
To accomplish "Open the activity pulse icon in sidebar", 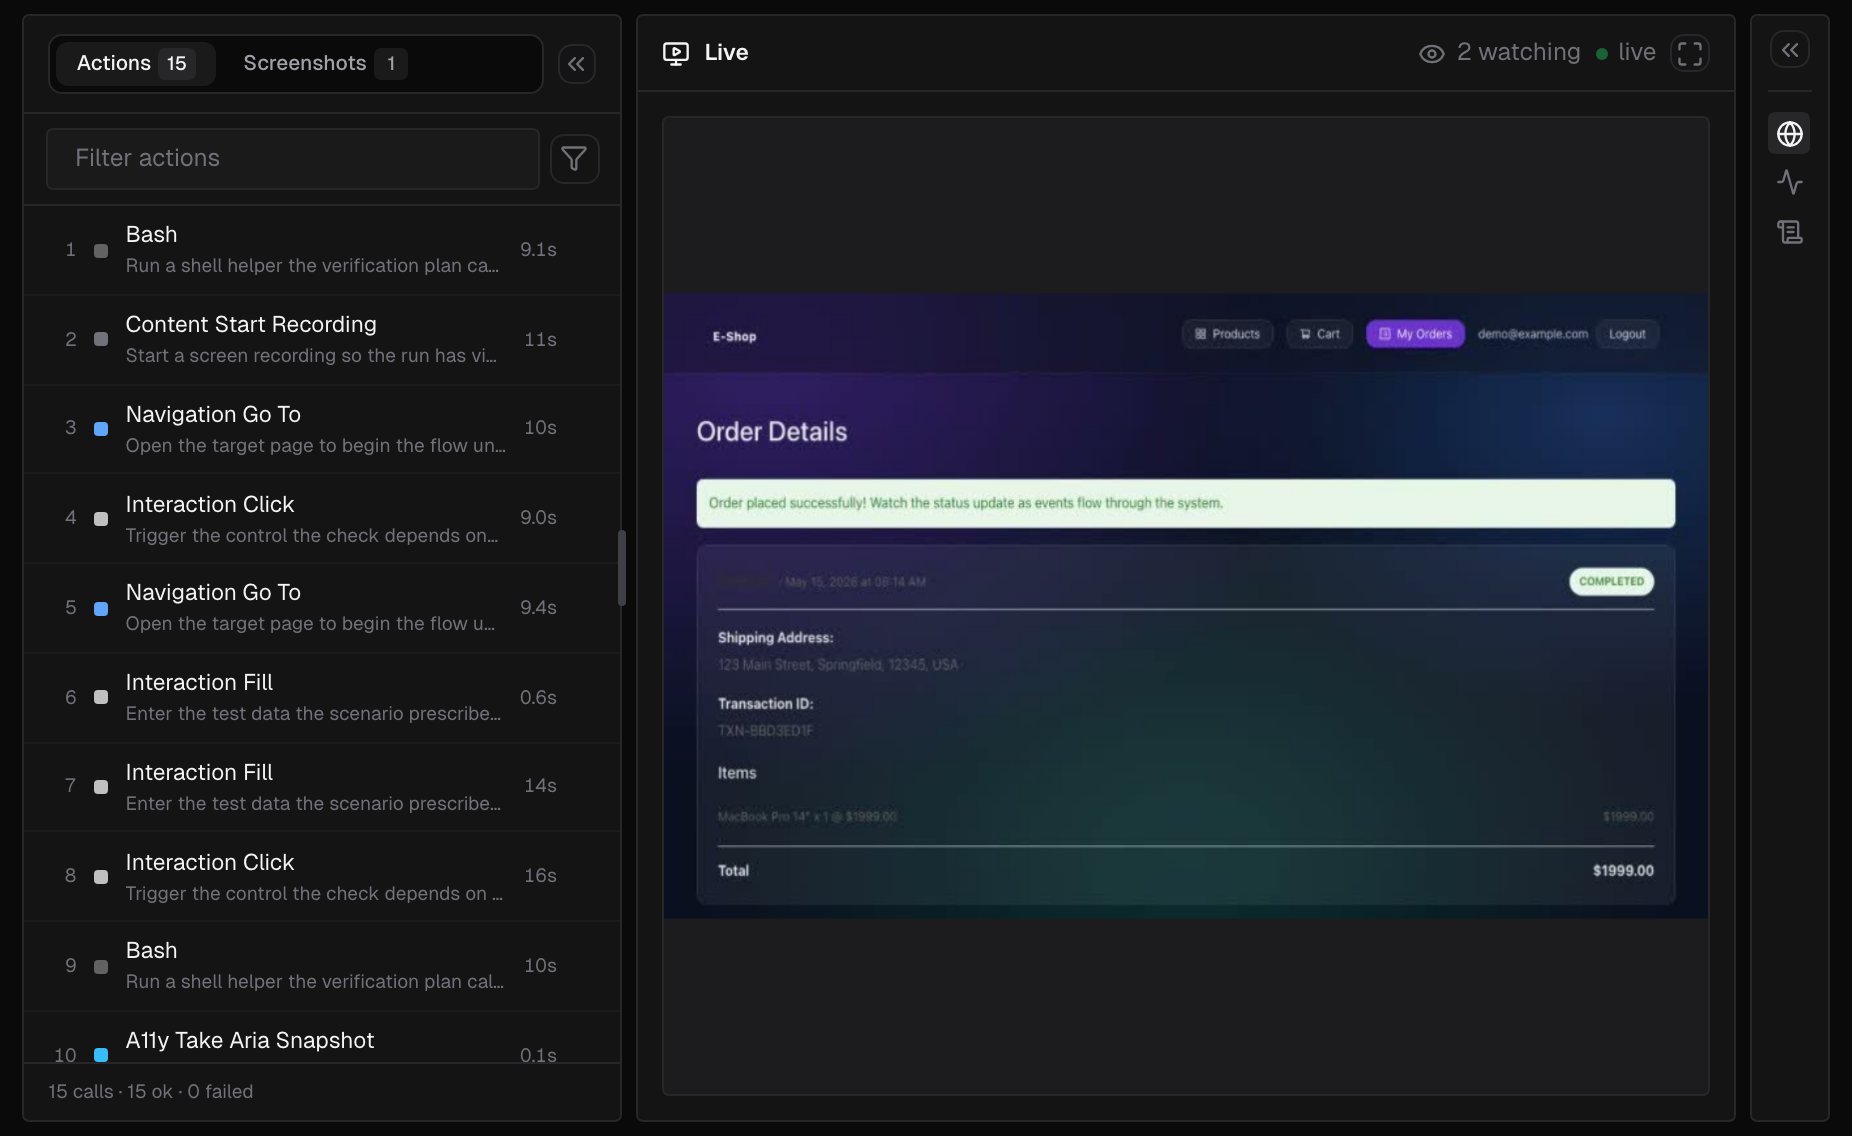I will click(x=1790, y=182).
